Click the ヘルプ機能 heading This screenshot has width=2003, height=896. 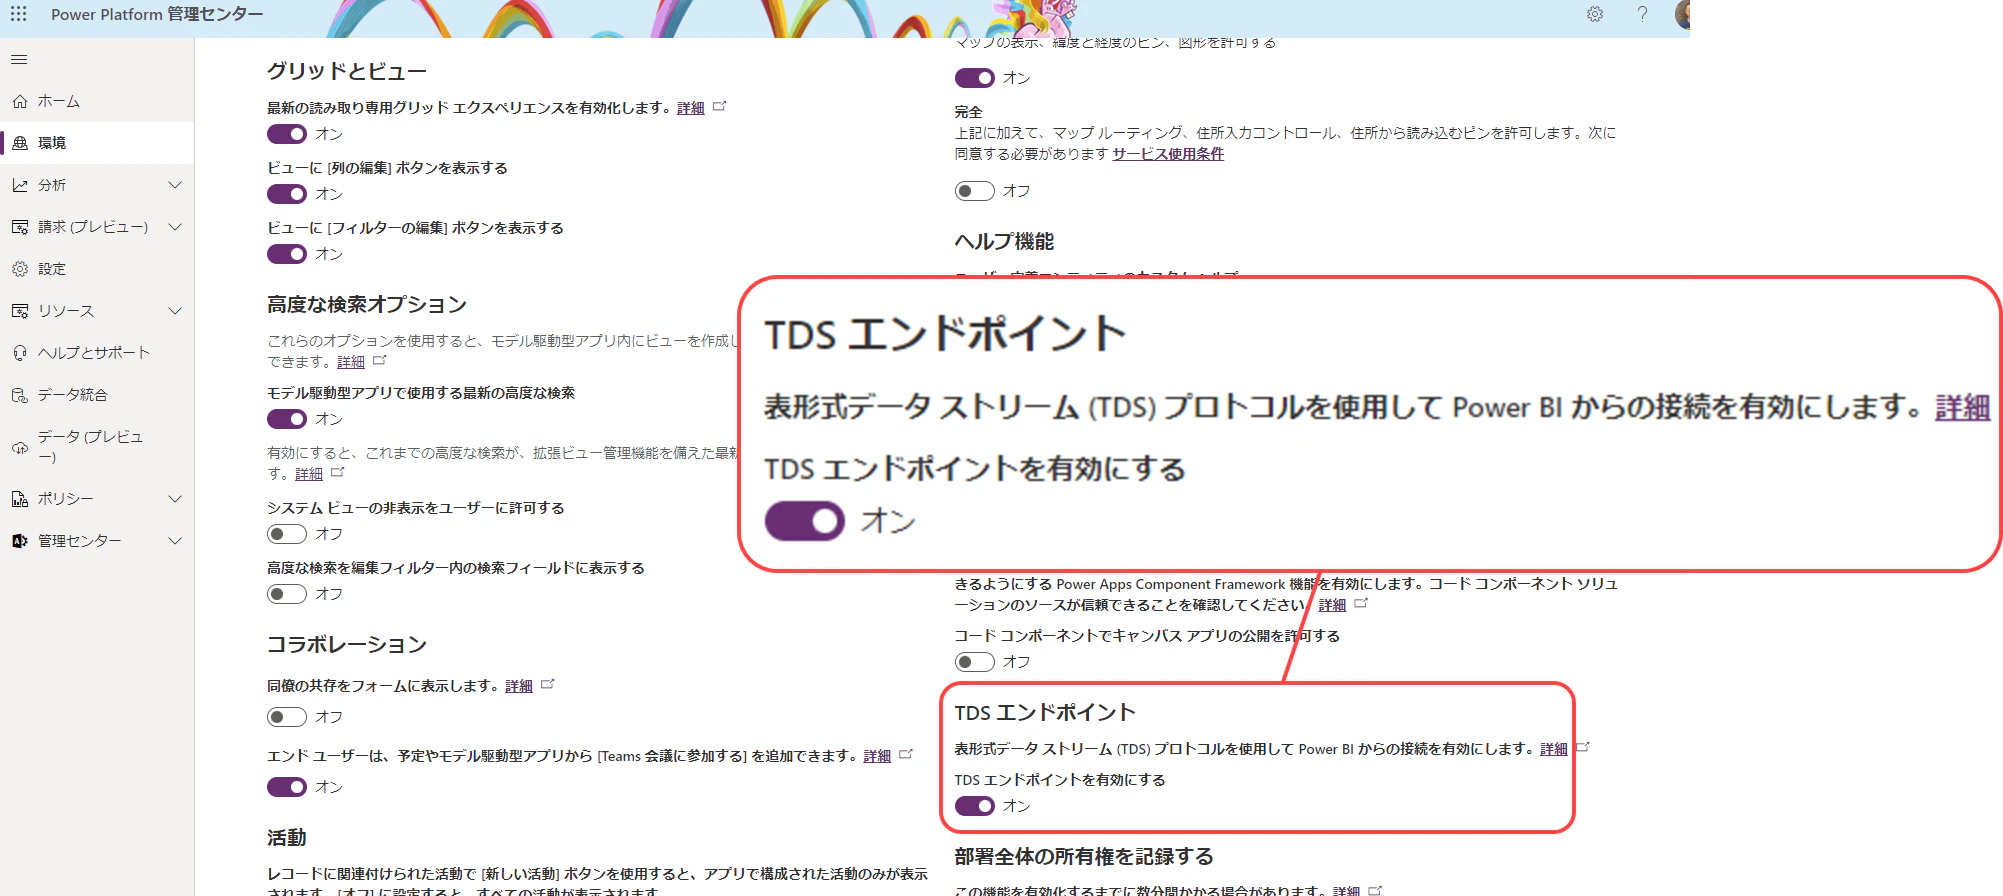1005,241
